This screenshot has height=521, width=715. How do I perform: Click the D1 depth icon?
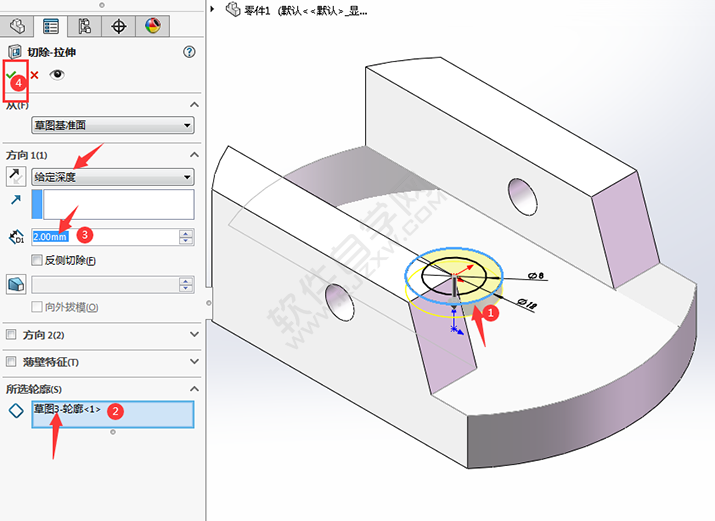click(16, 237)
